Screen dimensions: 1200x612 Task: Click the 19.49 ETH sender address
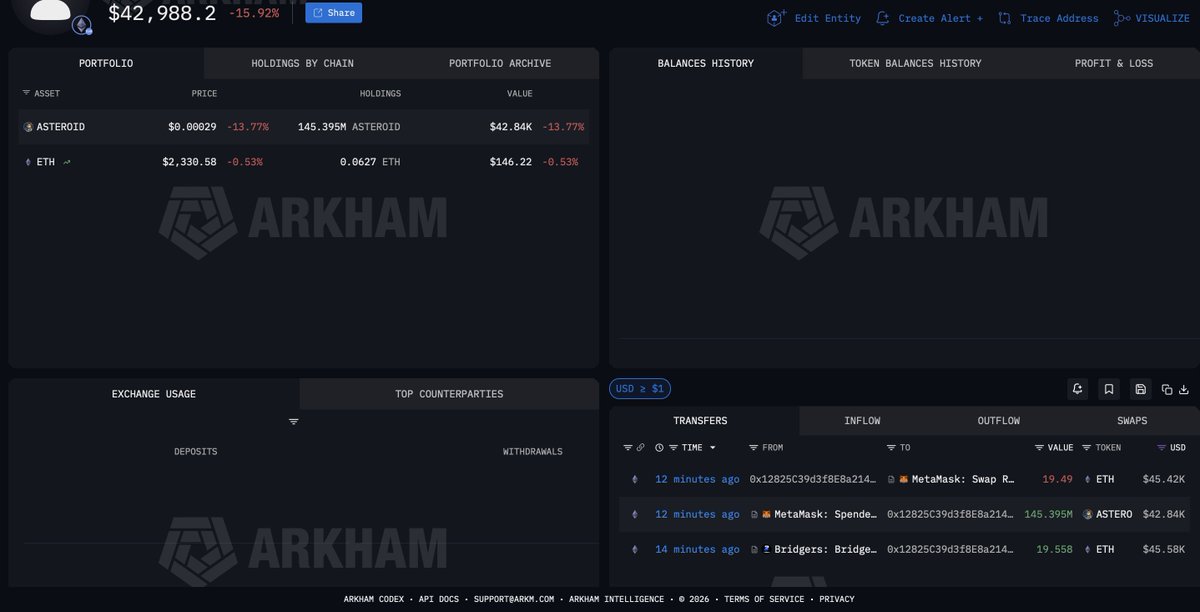(813, 480)
